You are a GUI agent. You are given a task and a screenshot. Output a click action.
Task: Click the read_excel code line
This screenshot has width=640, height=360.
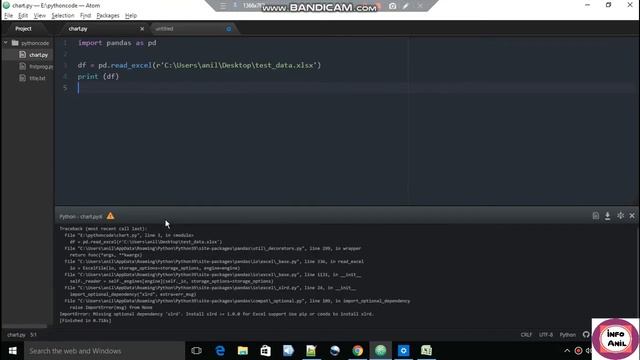tap(199, 65)
